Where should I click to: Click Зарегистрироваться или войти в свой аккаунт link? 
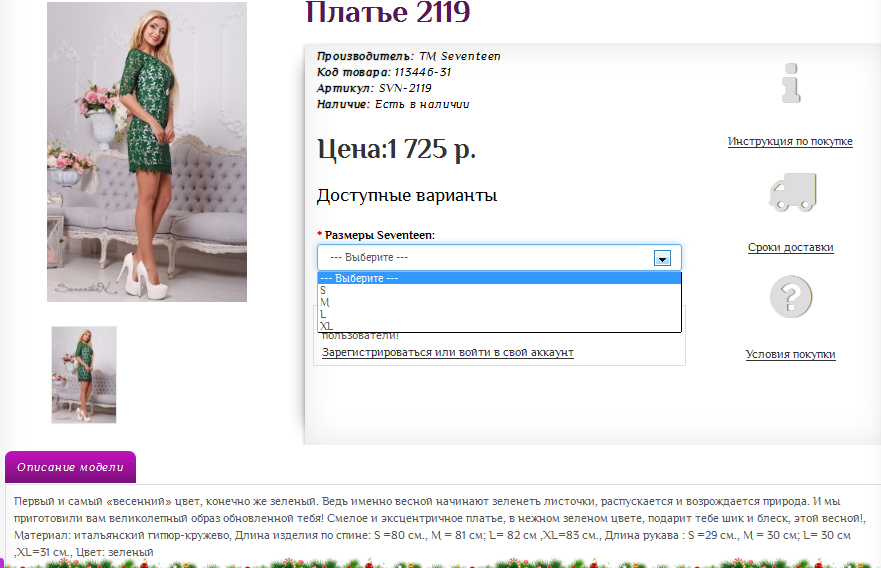coord(448,352)
